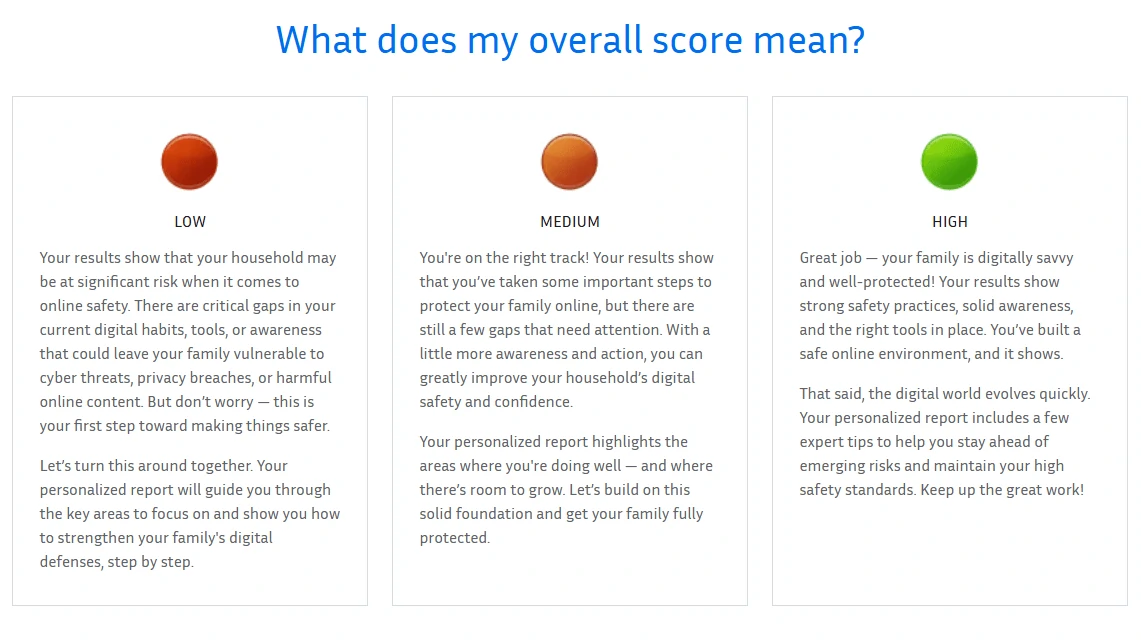This screenshot has width=1141, height=641.
Task: Click the 'You're on the right track!' paragraph
Action: pos(567,330)
